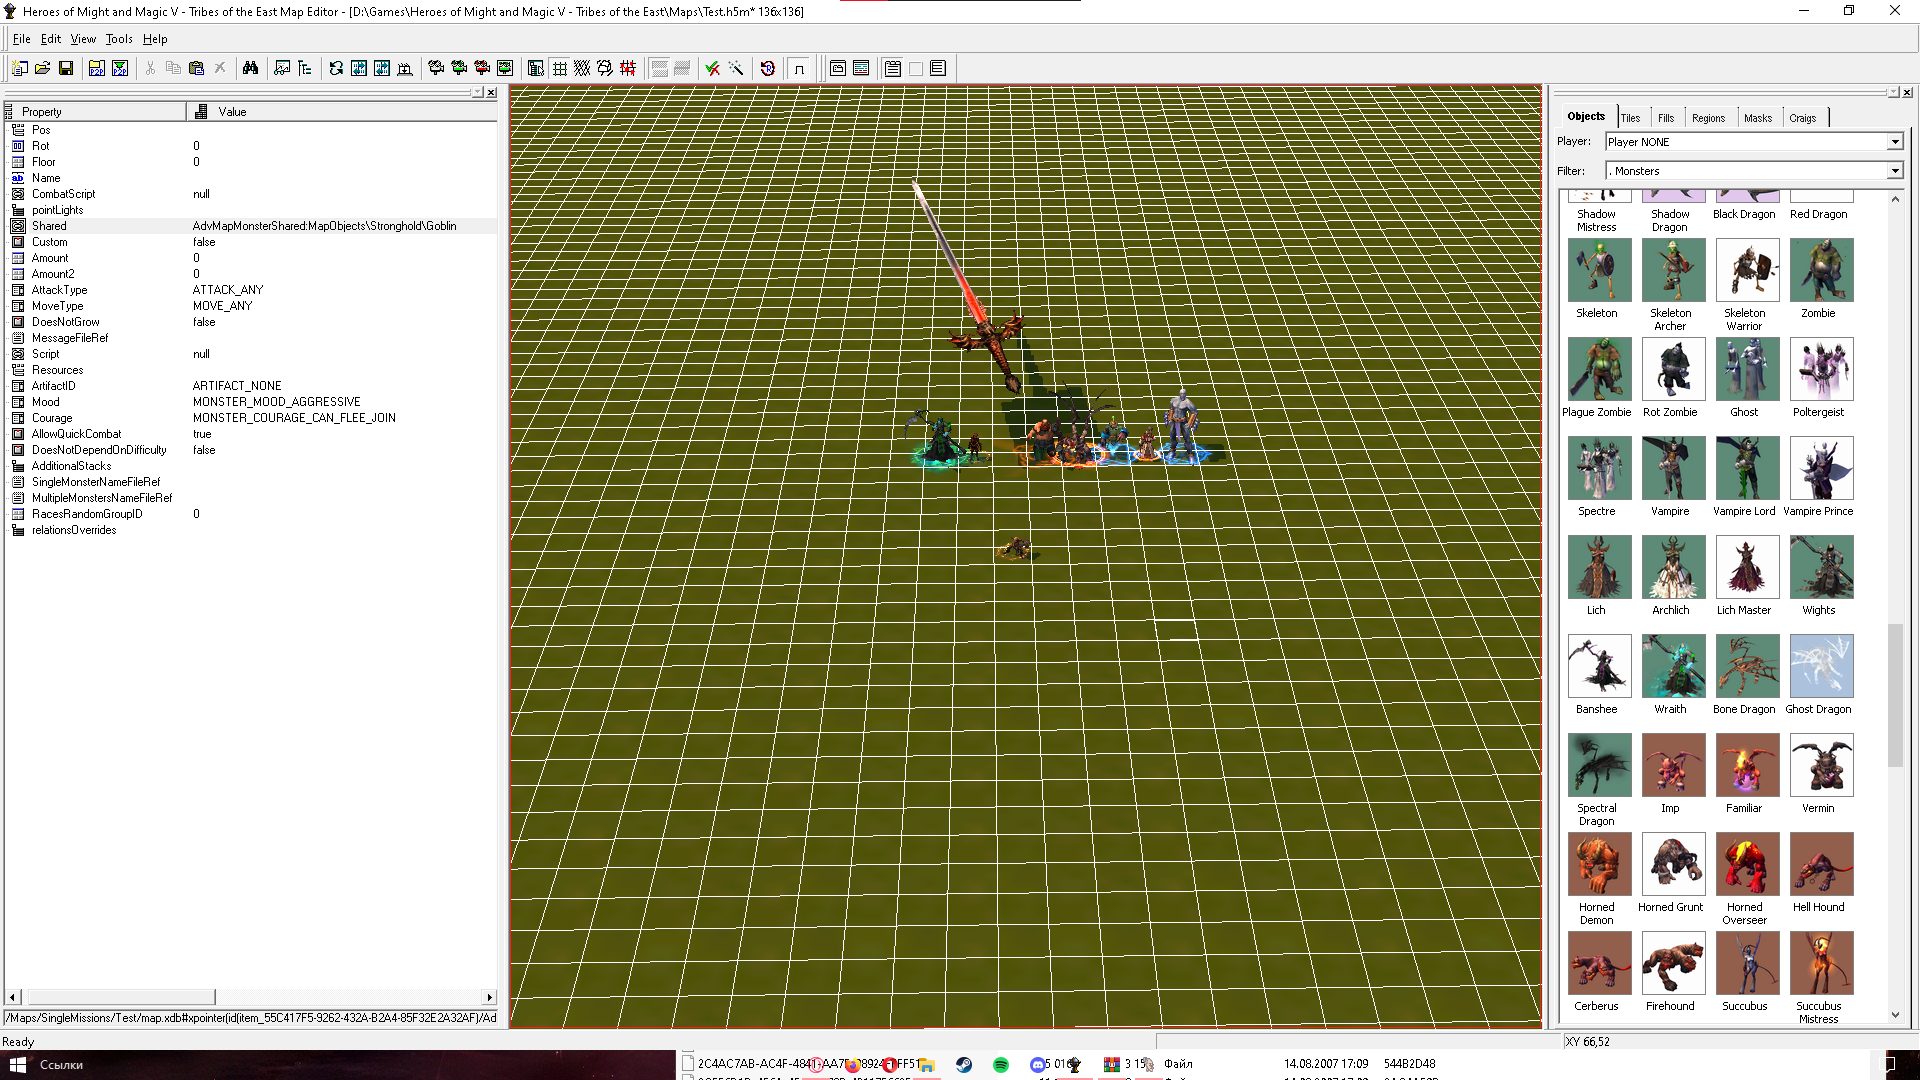Toggle the grid display toolbar button
This screenshot has height=1080, width=1920.
tap(559, 68)
